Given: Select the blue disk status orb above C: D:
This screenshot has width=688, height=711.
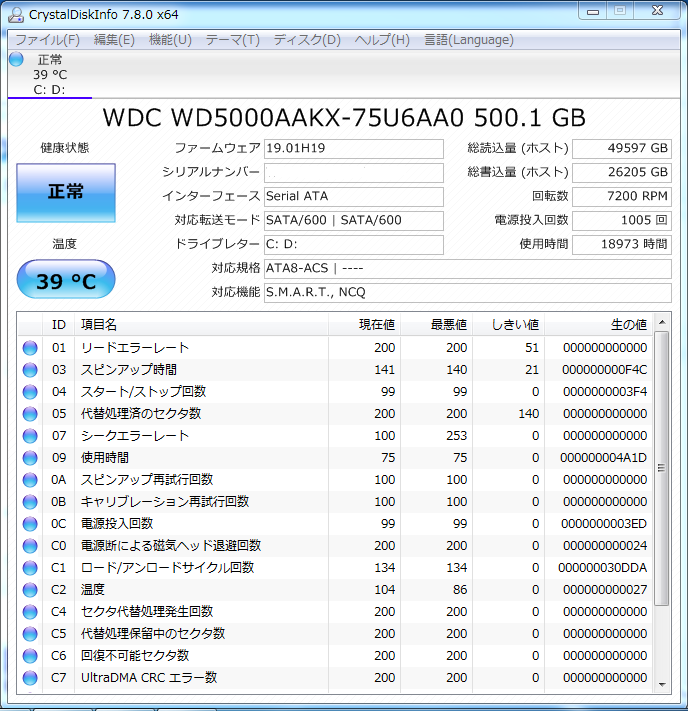Looking at the screenshot, I should click(16, 59).
